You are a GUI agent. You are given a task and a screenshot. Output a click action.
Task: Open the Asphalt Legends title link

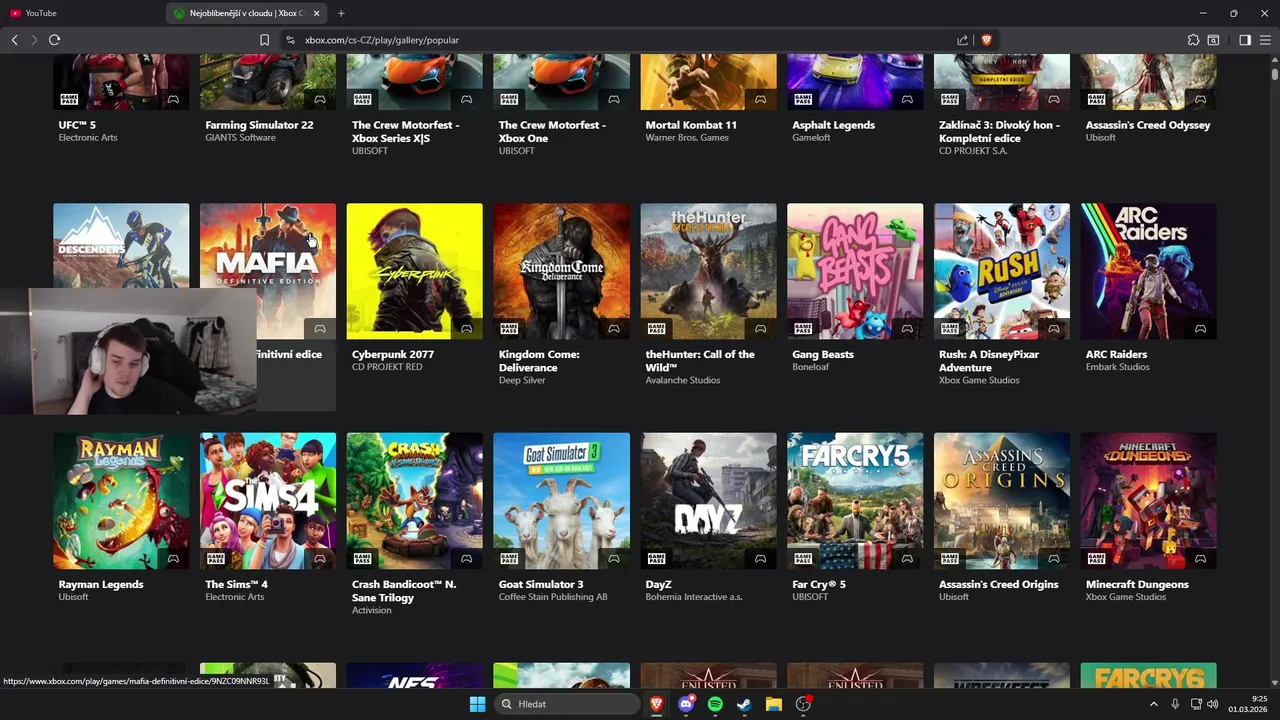[833, 125]
